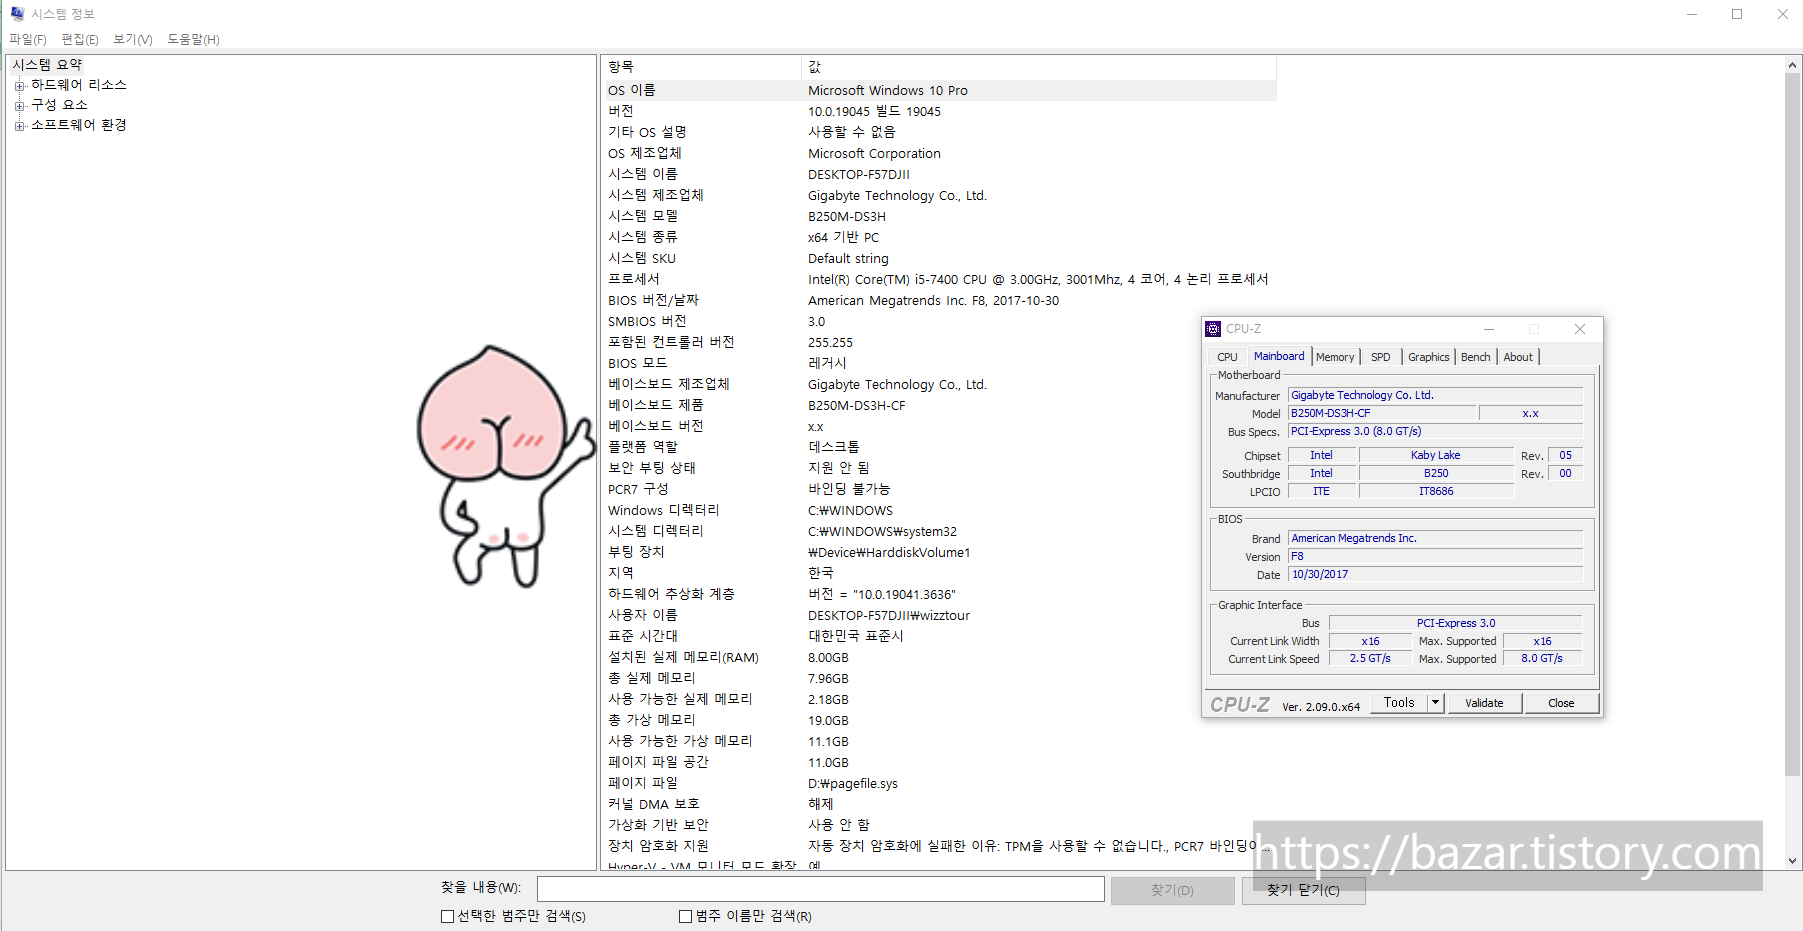The height and width of the screenshot is (931, 1803).
Task: Click the vertical scrollbar up arrow
Action: (1793, 65)
